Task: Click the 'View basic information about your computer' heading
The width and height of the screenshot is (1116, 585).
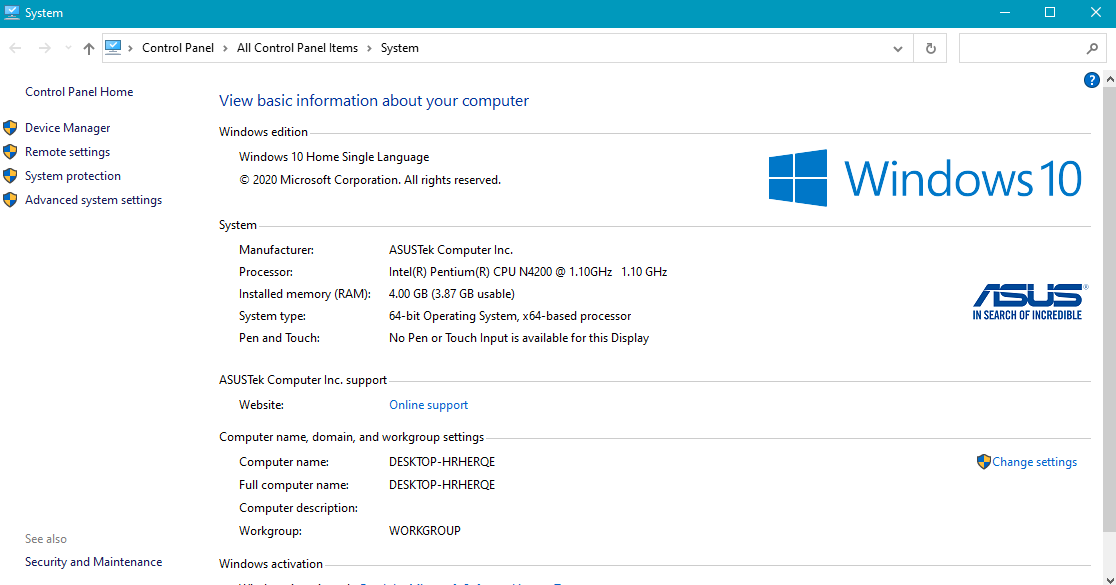Action: pyautogui.click(x=374, y=101)
